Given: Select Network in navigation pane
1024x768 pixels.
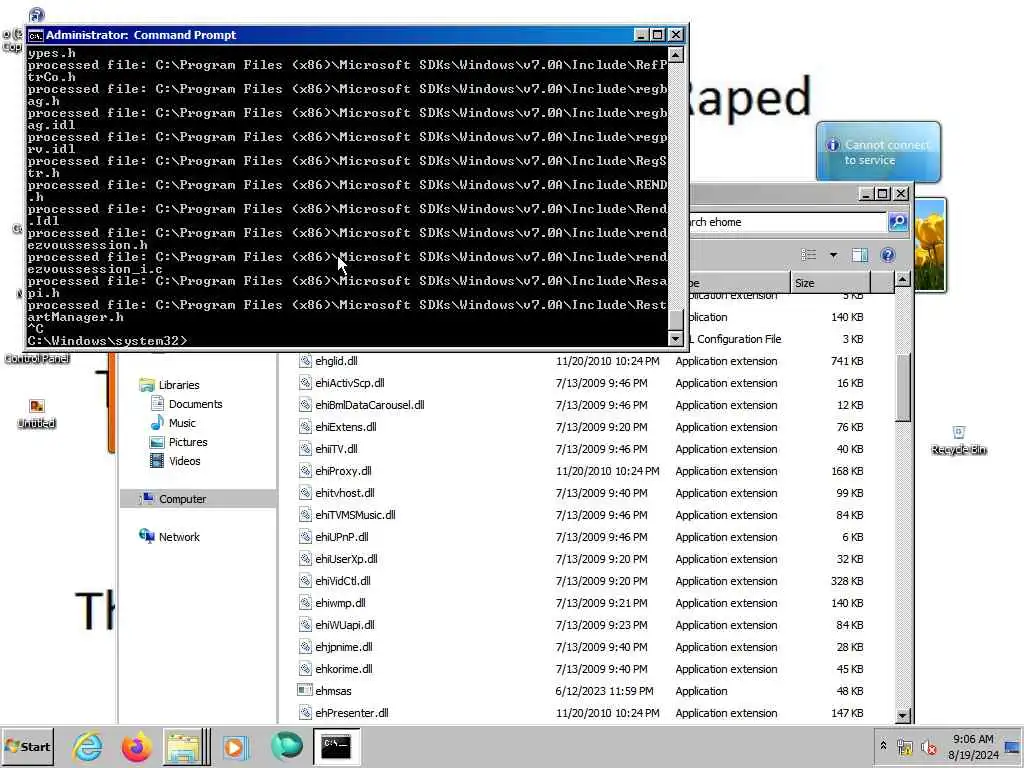Looking at the screenshot, I should point(179,537).
